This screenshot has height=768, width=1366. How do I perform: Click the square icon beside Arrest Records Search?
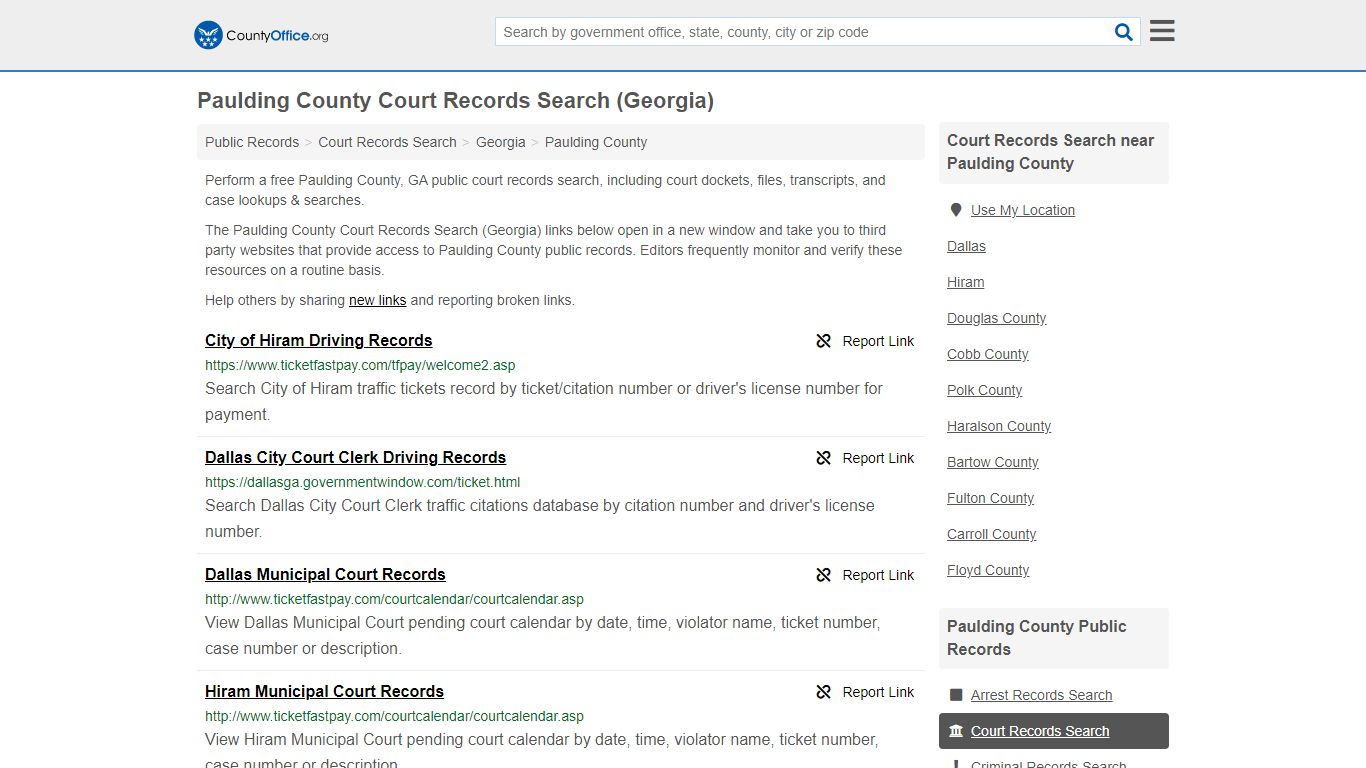pos(956,694)
